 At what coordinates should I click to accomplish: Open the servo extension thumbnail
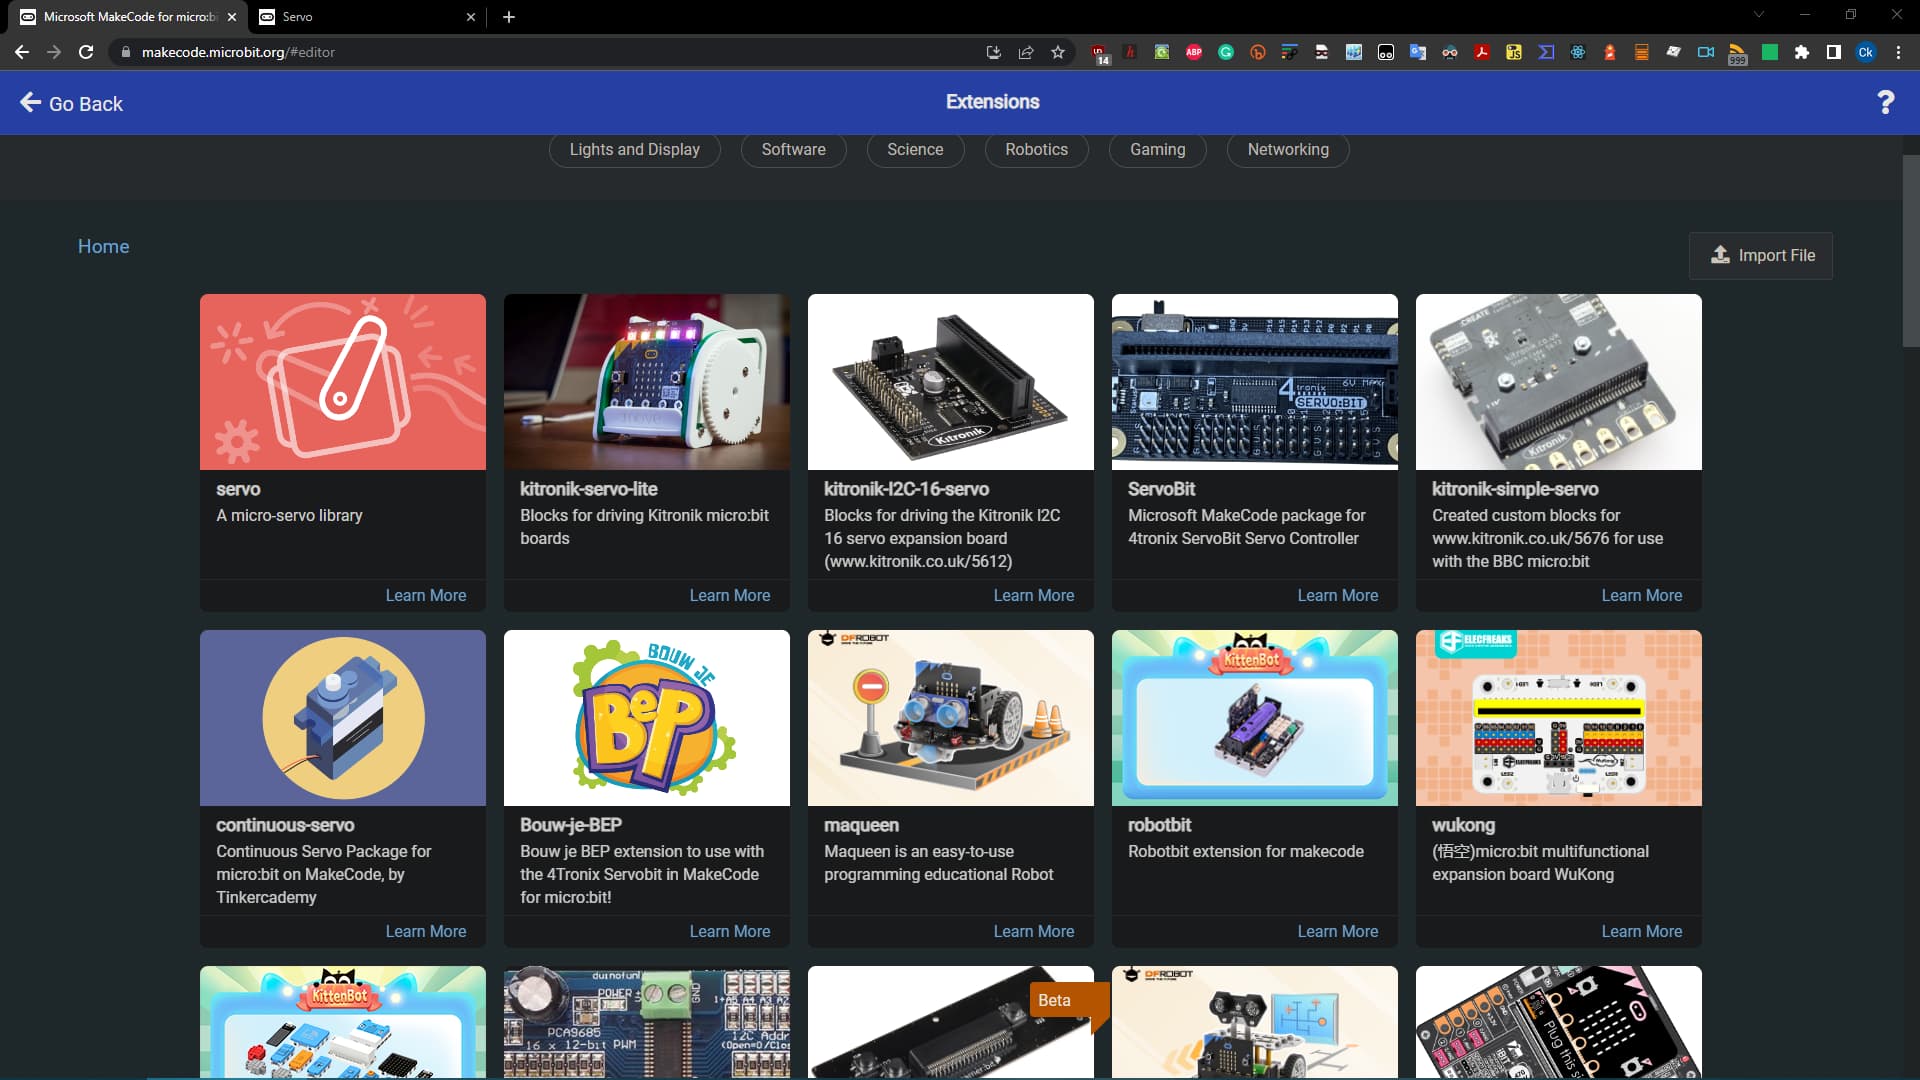[343, 382]
